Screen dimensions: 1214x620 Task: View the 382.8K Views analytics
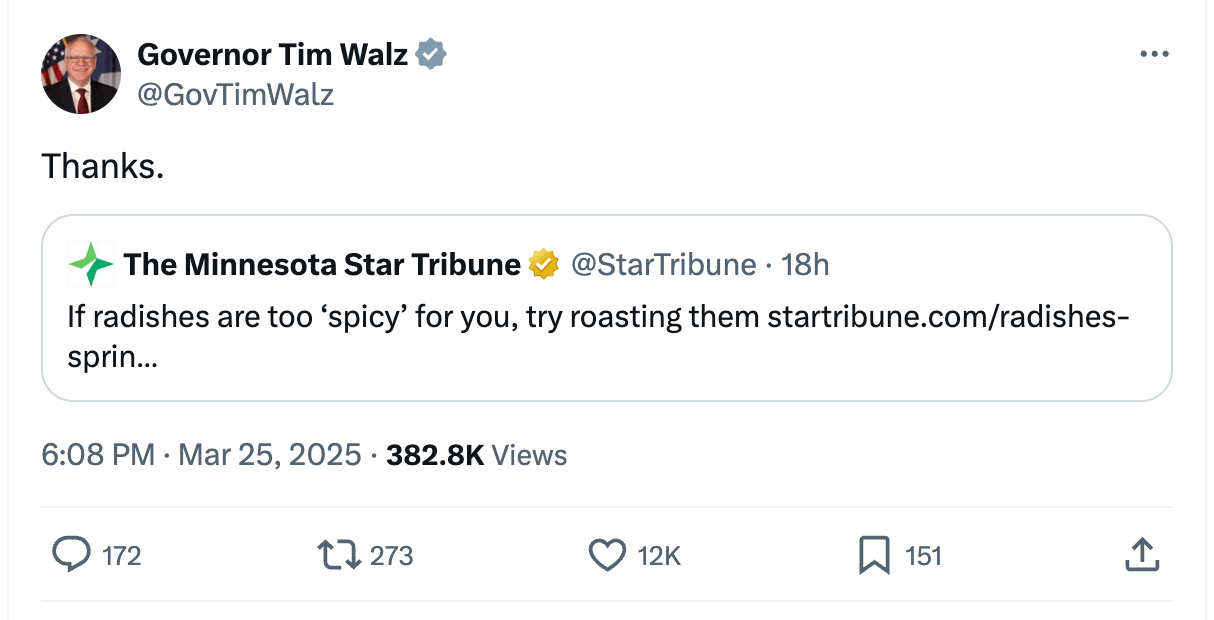coord(476,456)
